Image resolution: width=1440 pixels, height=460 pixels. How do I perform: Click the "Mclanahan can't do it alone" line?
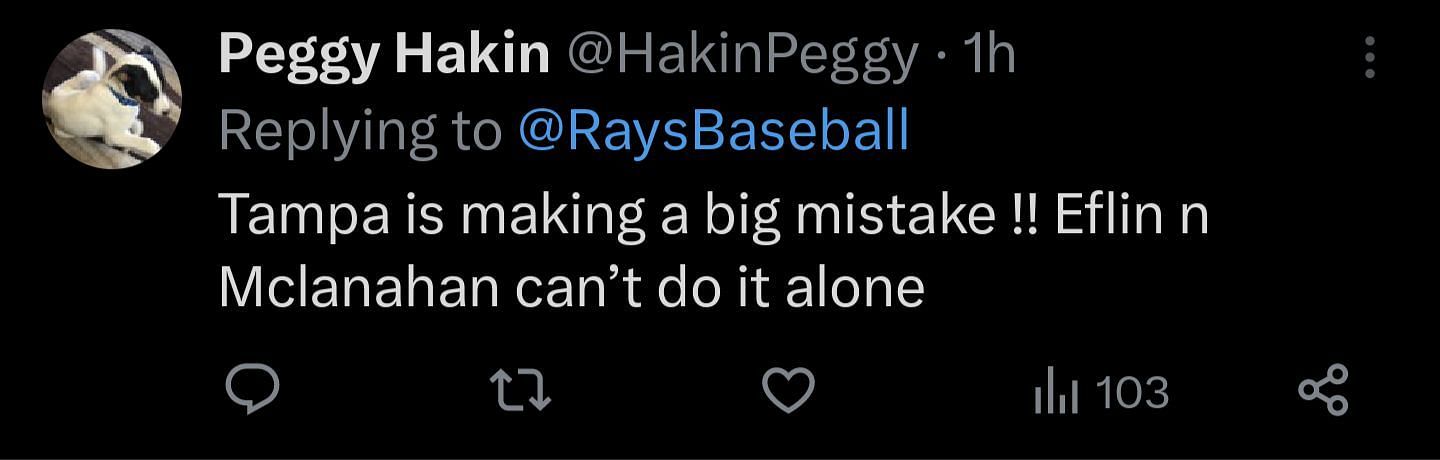(x=570, y=287)
